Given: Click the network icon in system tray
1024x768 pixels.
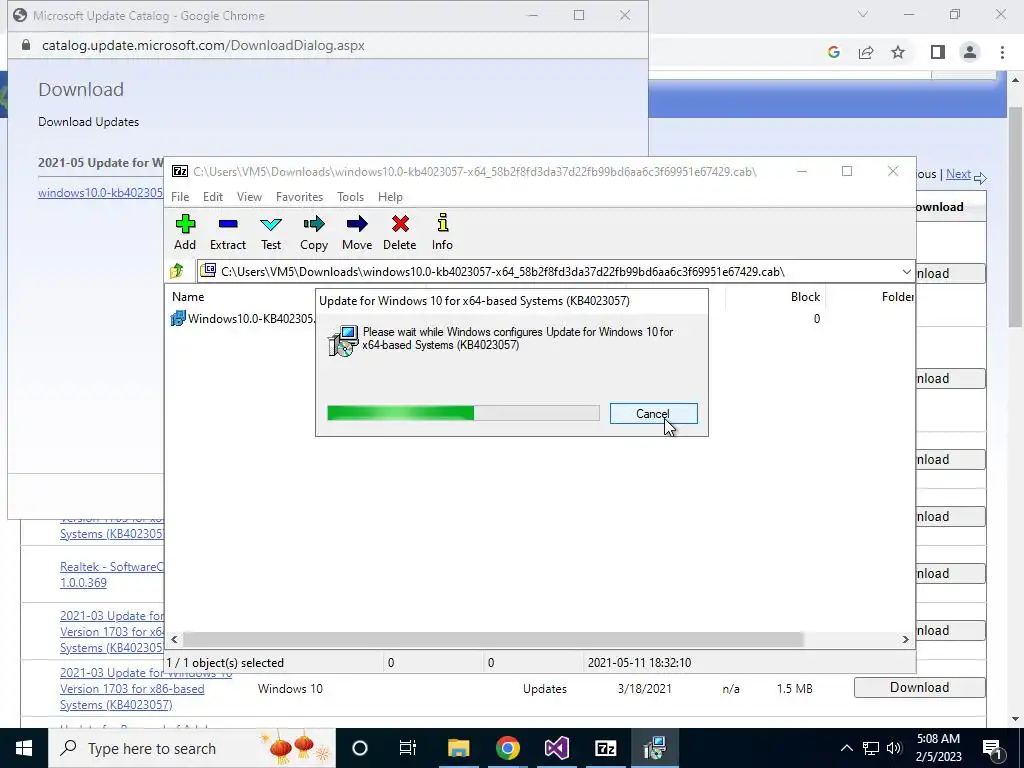Looking at the screenshot, I should point(871,748).
